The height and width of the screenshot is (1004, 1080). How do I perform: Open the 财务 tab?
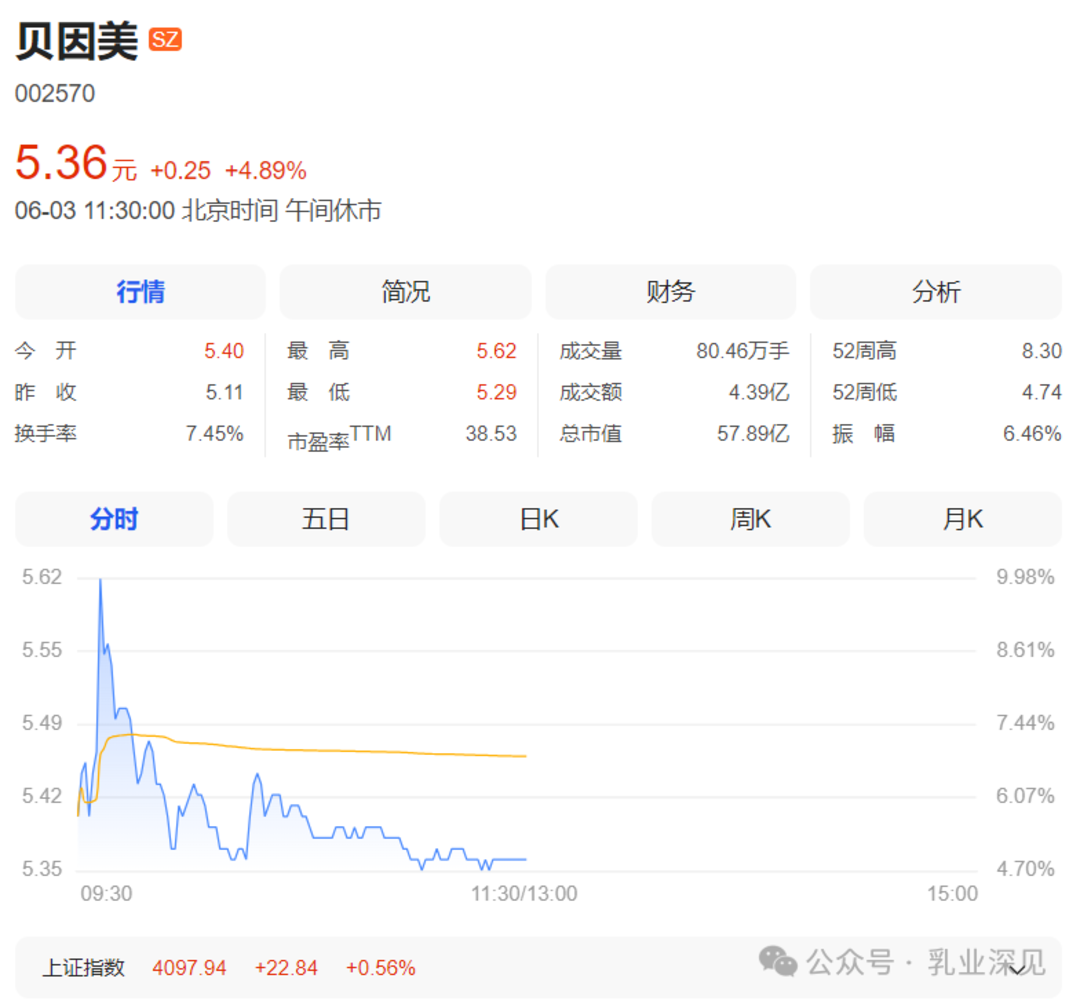(x=671, y=292)
